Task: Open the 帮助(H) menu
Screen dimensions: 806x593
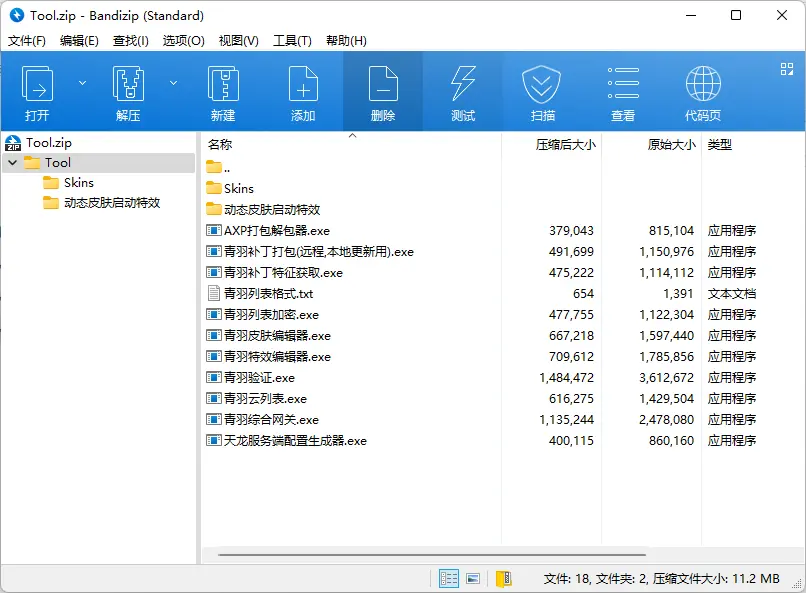Action: (346, 41)
